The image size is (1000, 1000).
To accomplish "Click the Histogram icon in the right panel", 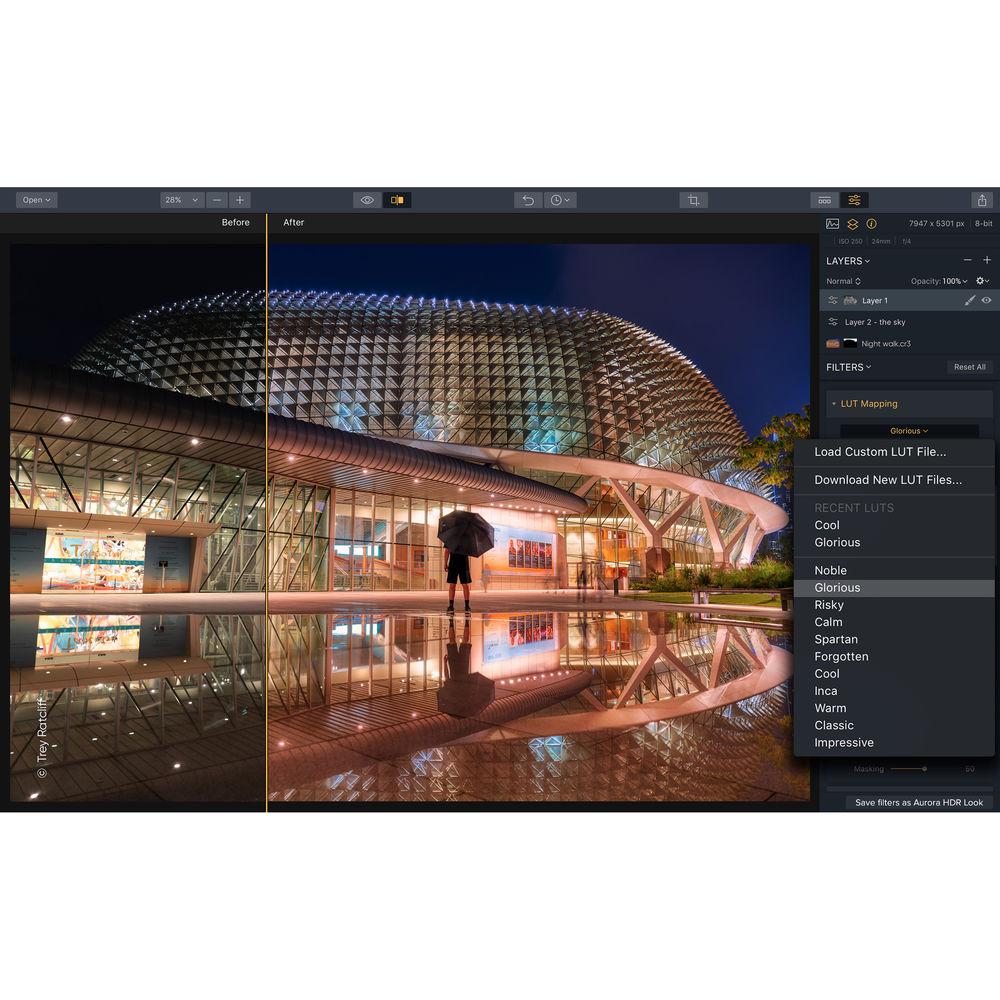I will pos(832,224).
